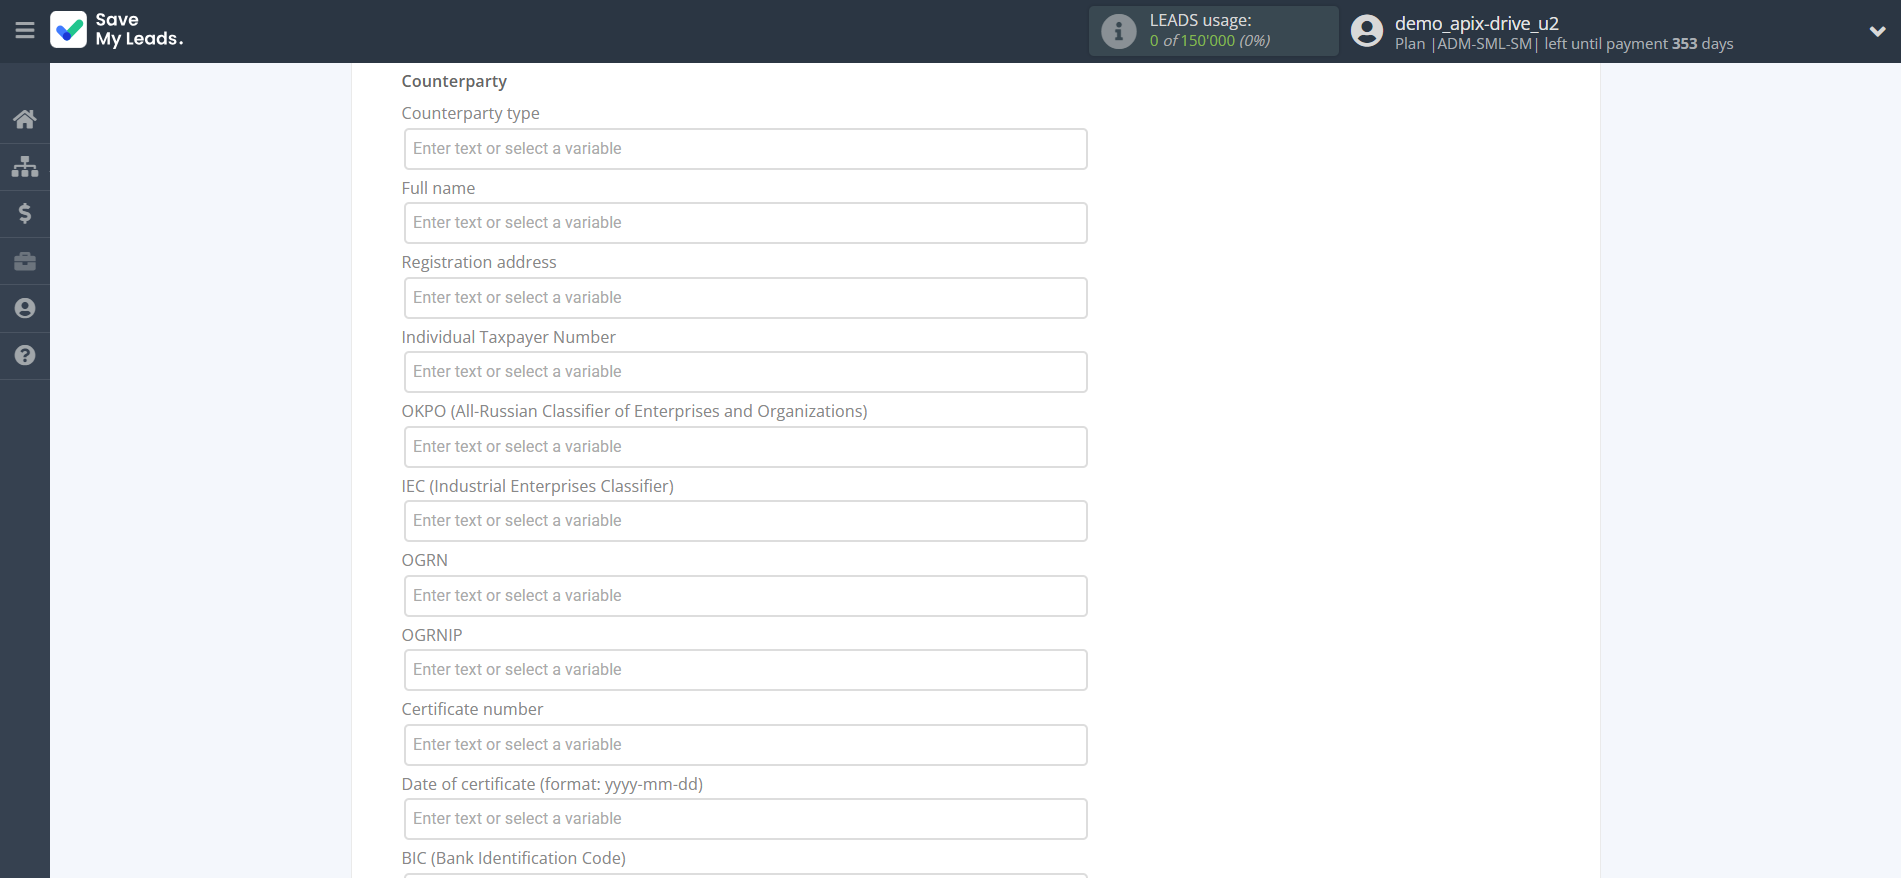This screenshot has height=878, width=1901.
Task: Open the briefcase services icon
Action: pyautogui.click(x=25, y=261)
